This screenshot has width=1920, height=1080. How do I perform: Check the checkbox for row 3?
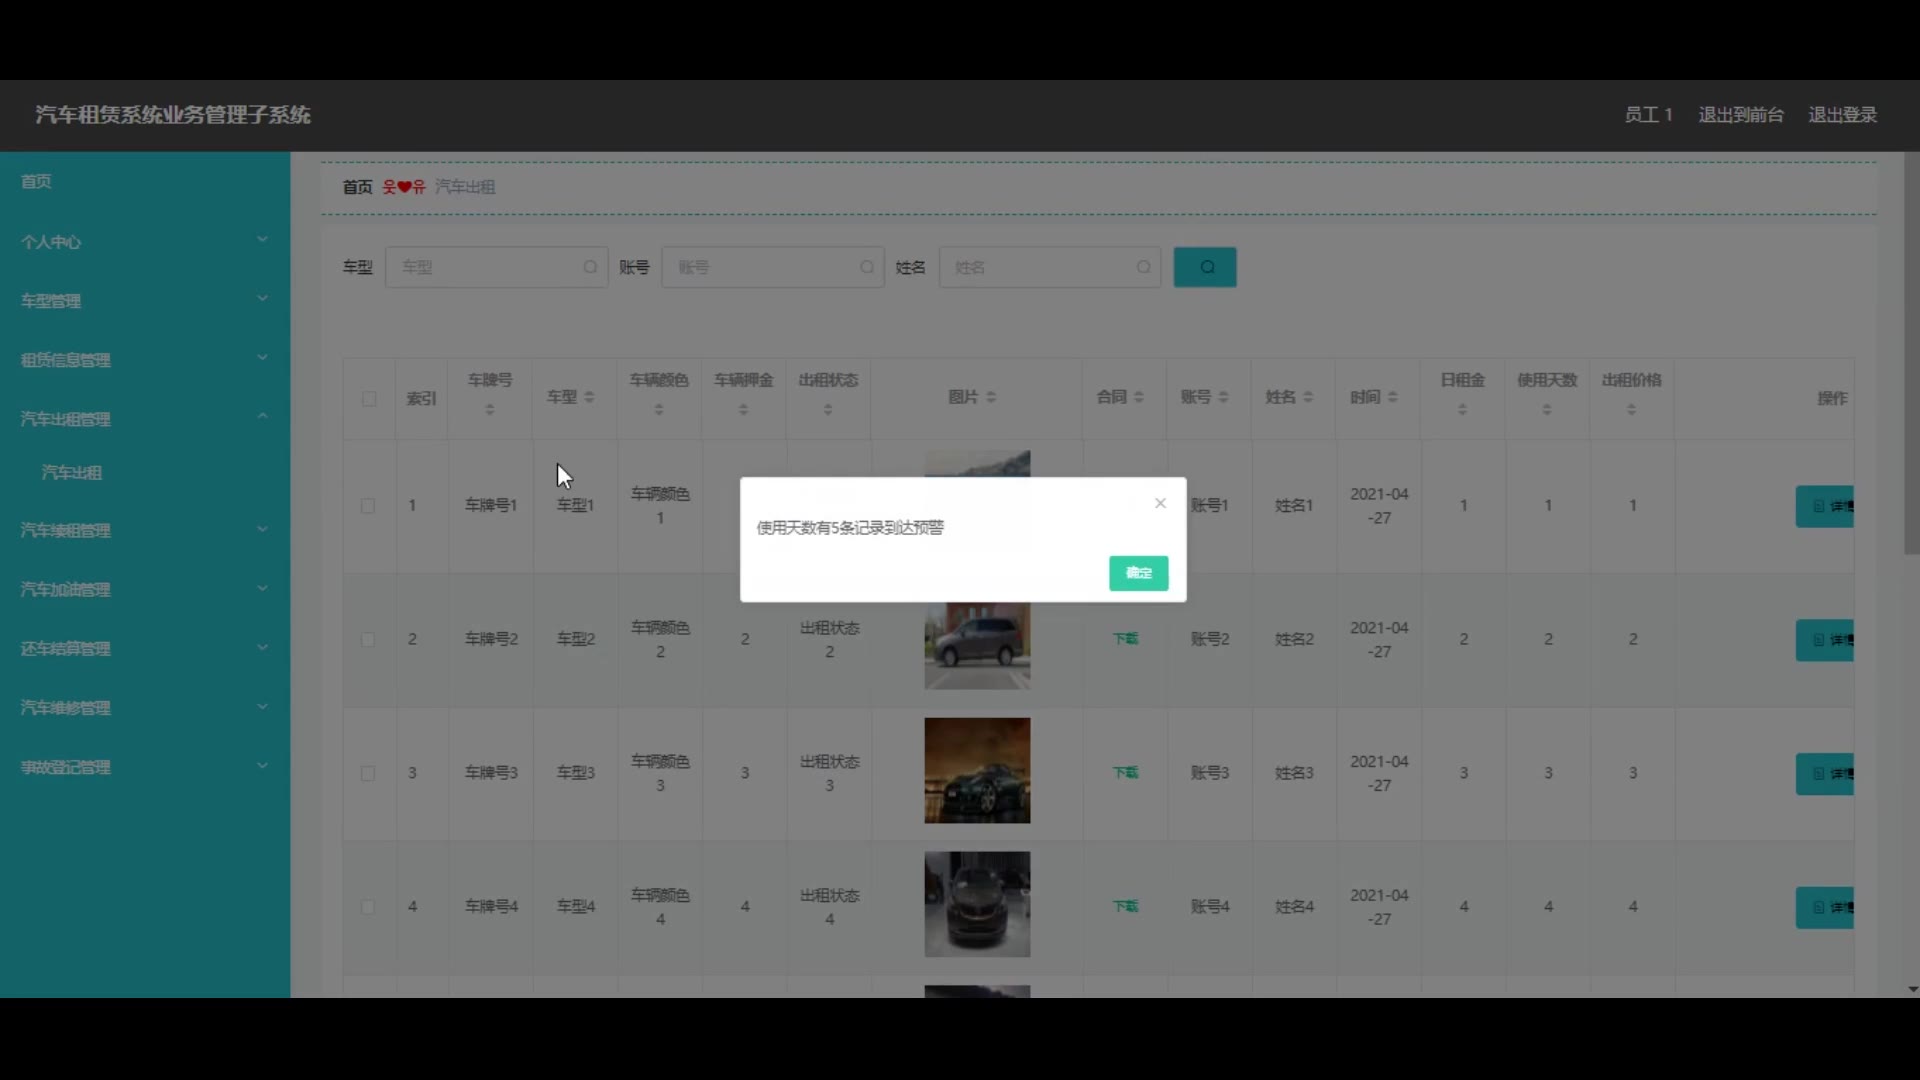(x=368, y=773)
